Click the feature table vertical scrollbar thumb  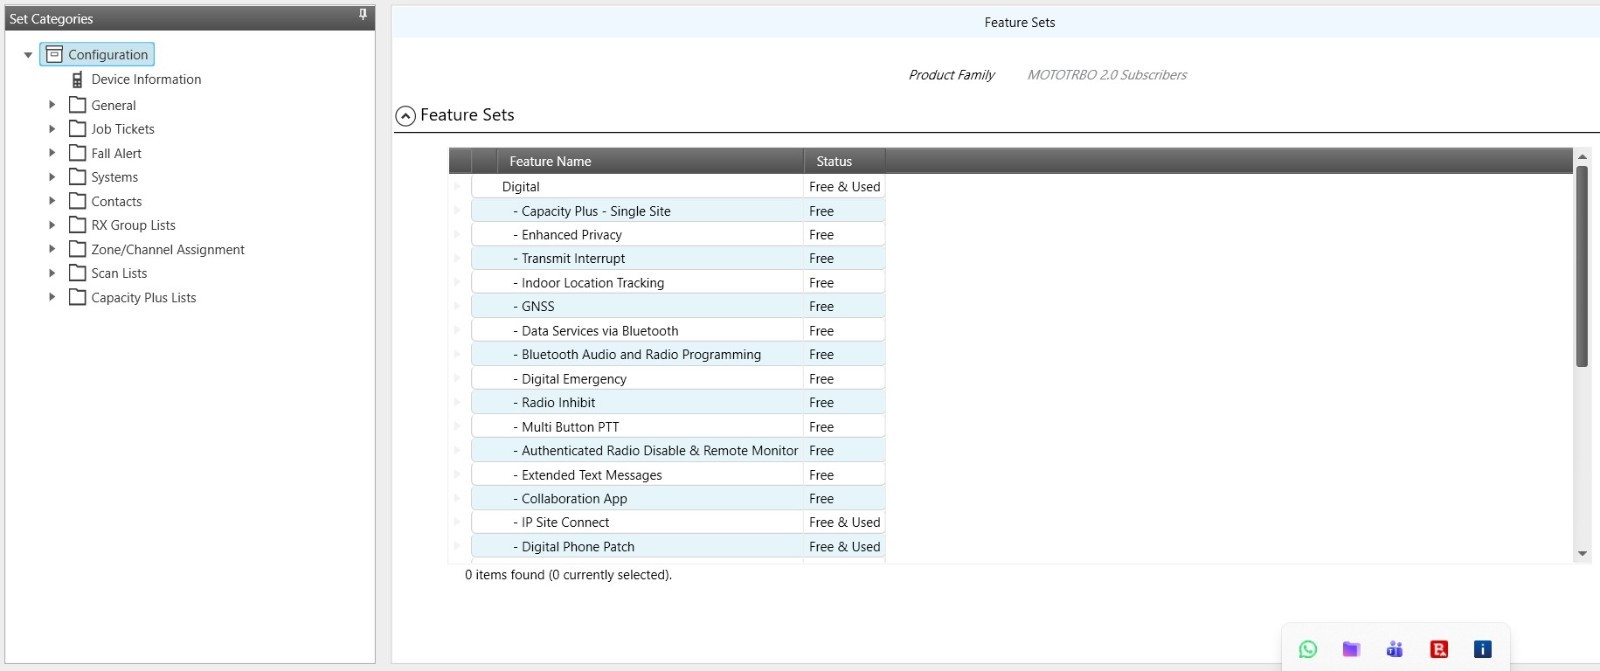(x=1582, y=266)
